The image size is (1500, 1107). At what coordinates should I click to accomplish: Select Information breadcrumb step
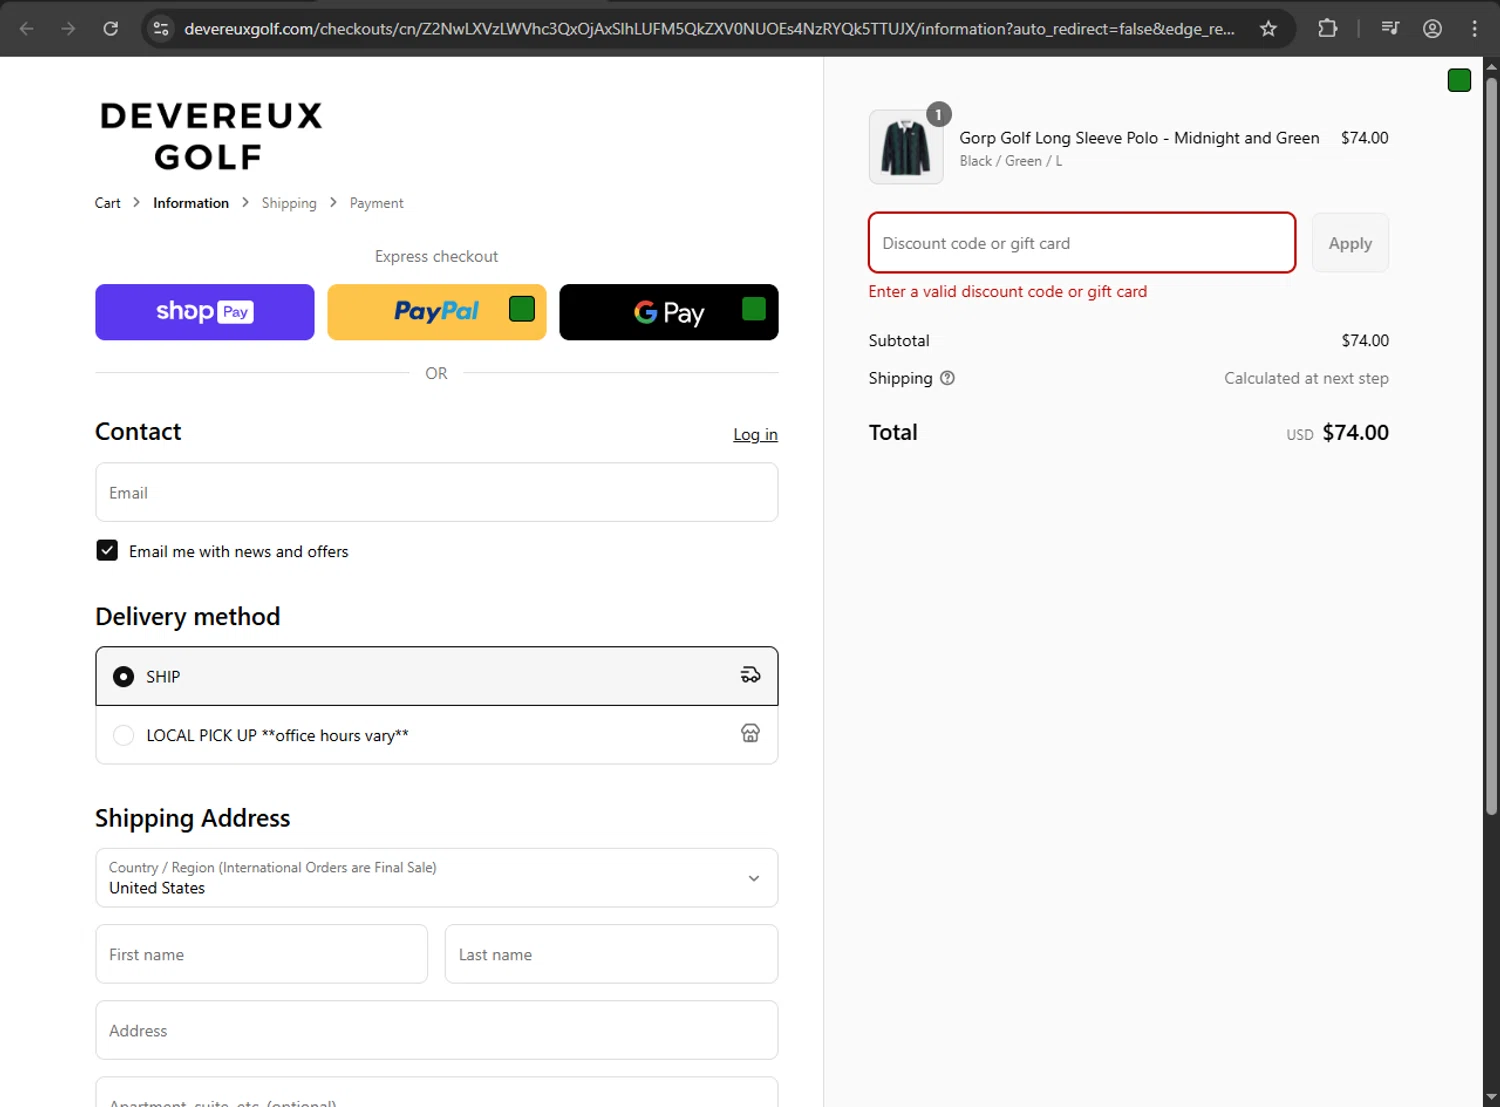(191, 203)
